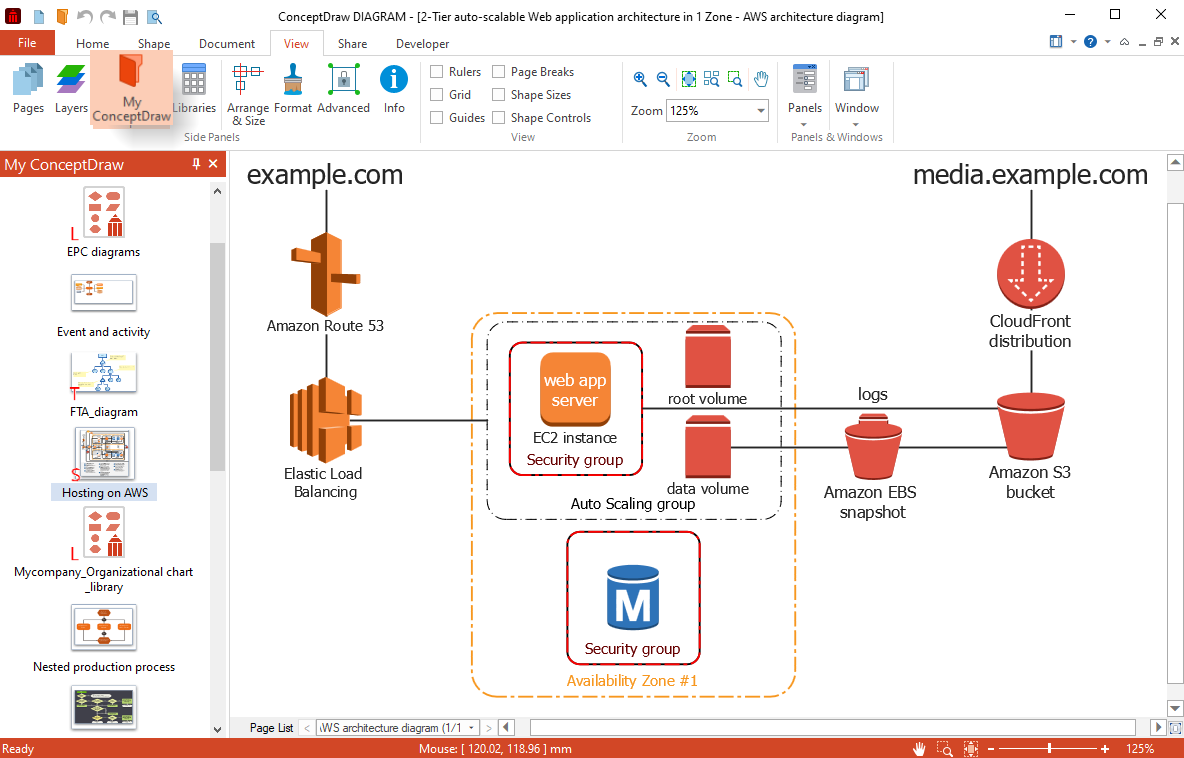Open the Libraries side panel
The image size is (1184, 758).
pyautogui.click(x=194, y=89)
